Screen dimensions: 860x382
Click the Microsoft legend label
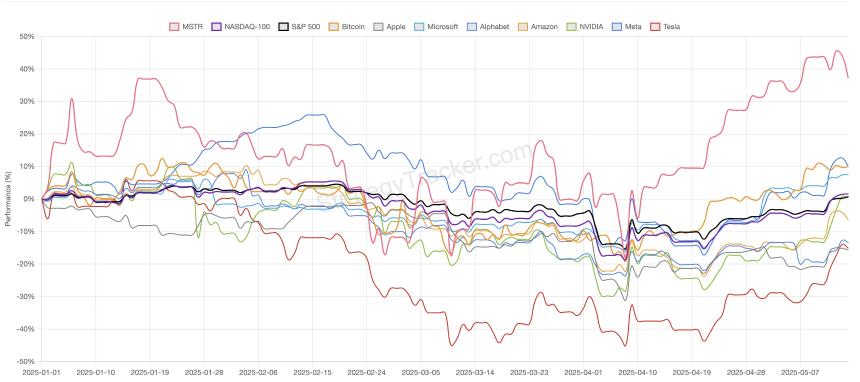pos(443,26)
